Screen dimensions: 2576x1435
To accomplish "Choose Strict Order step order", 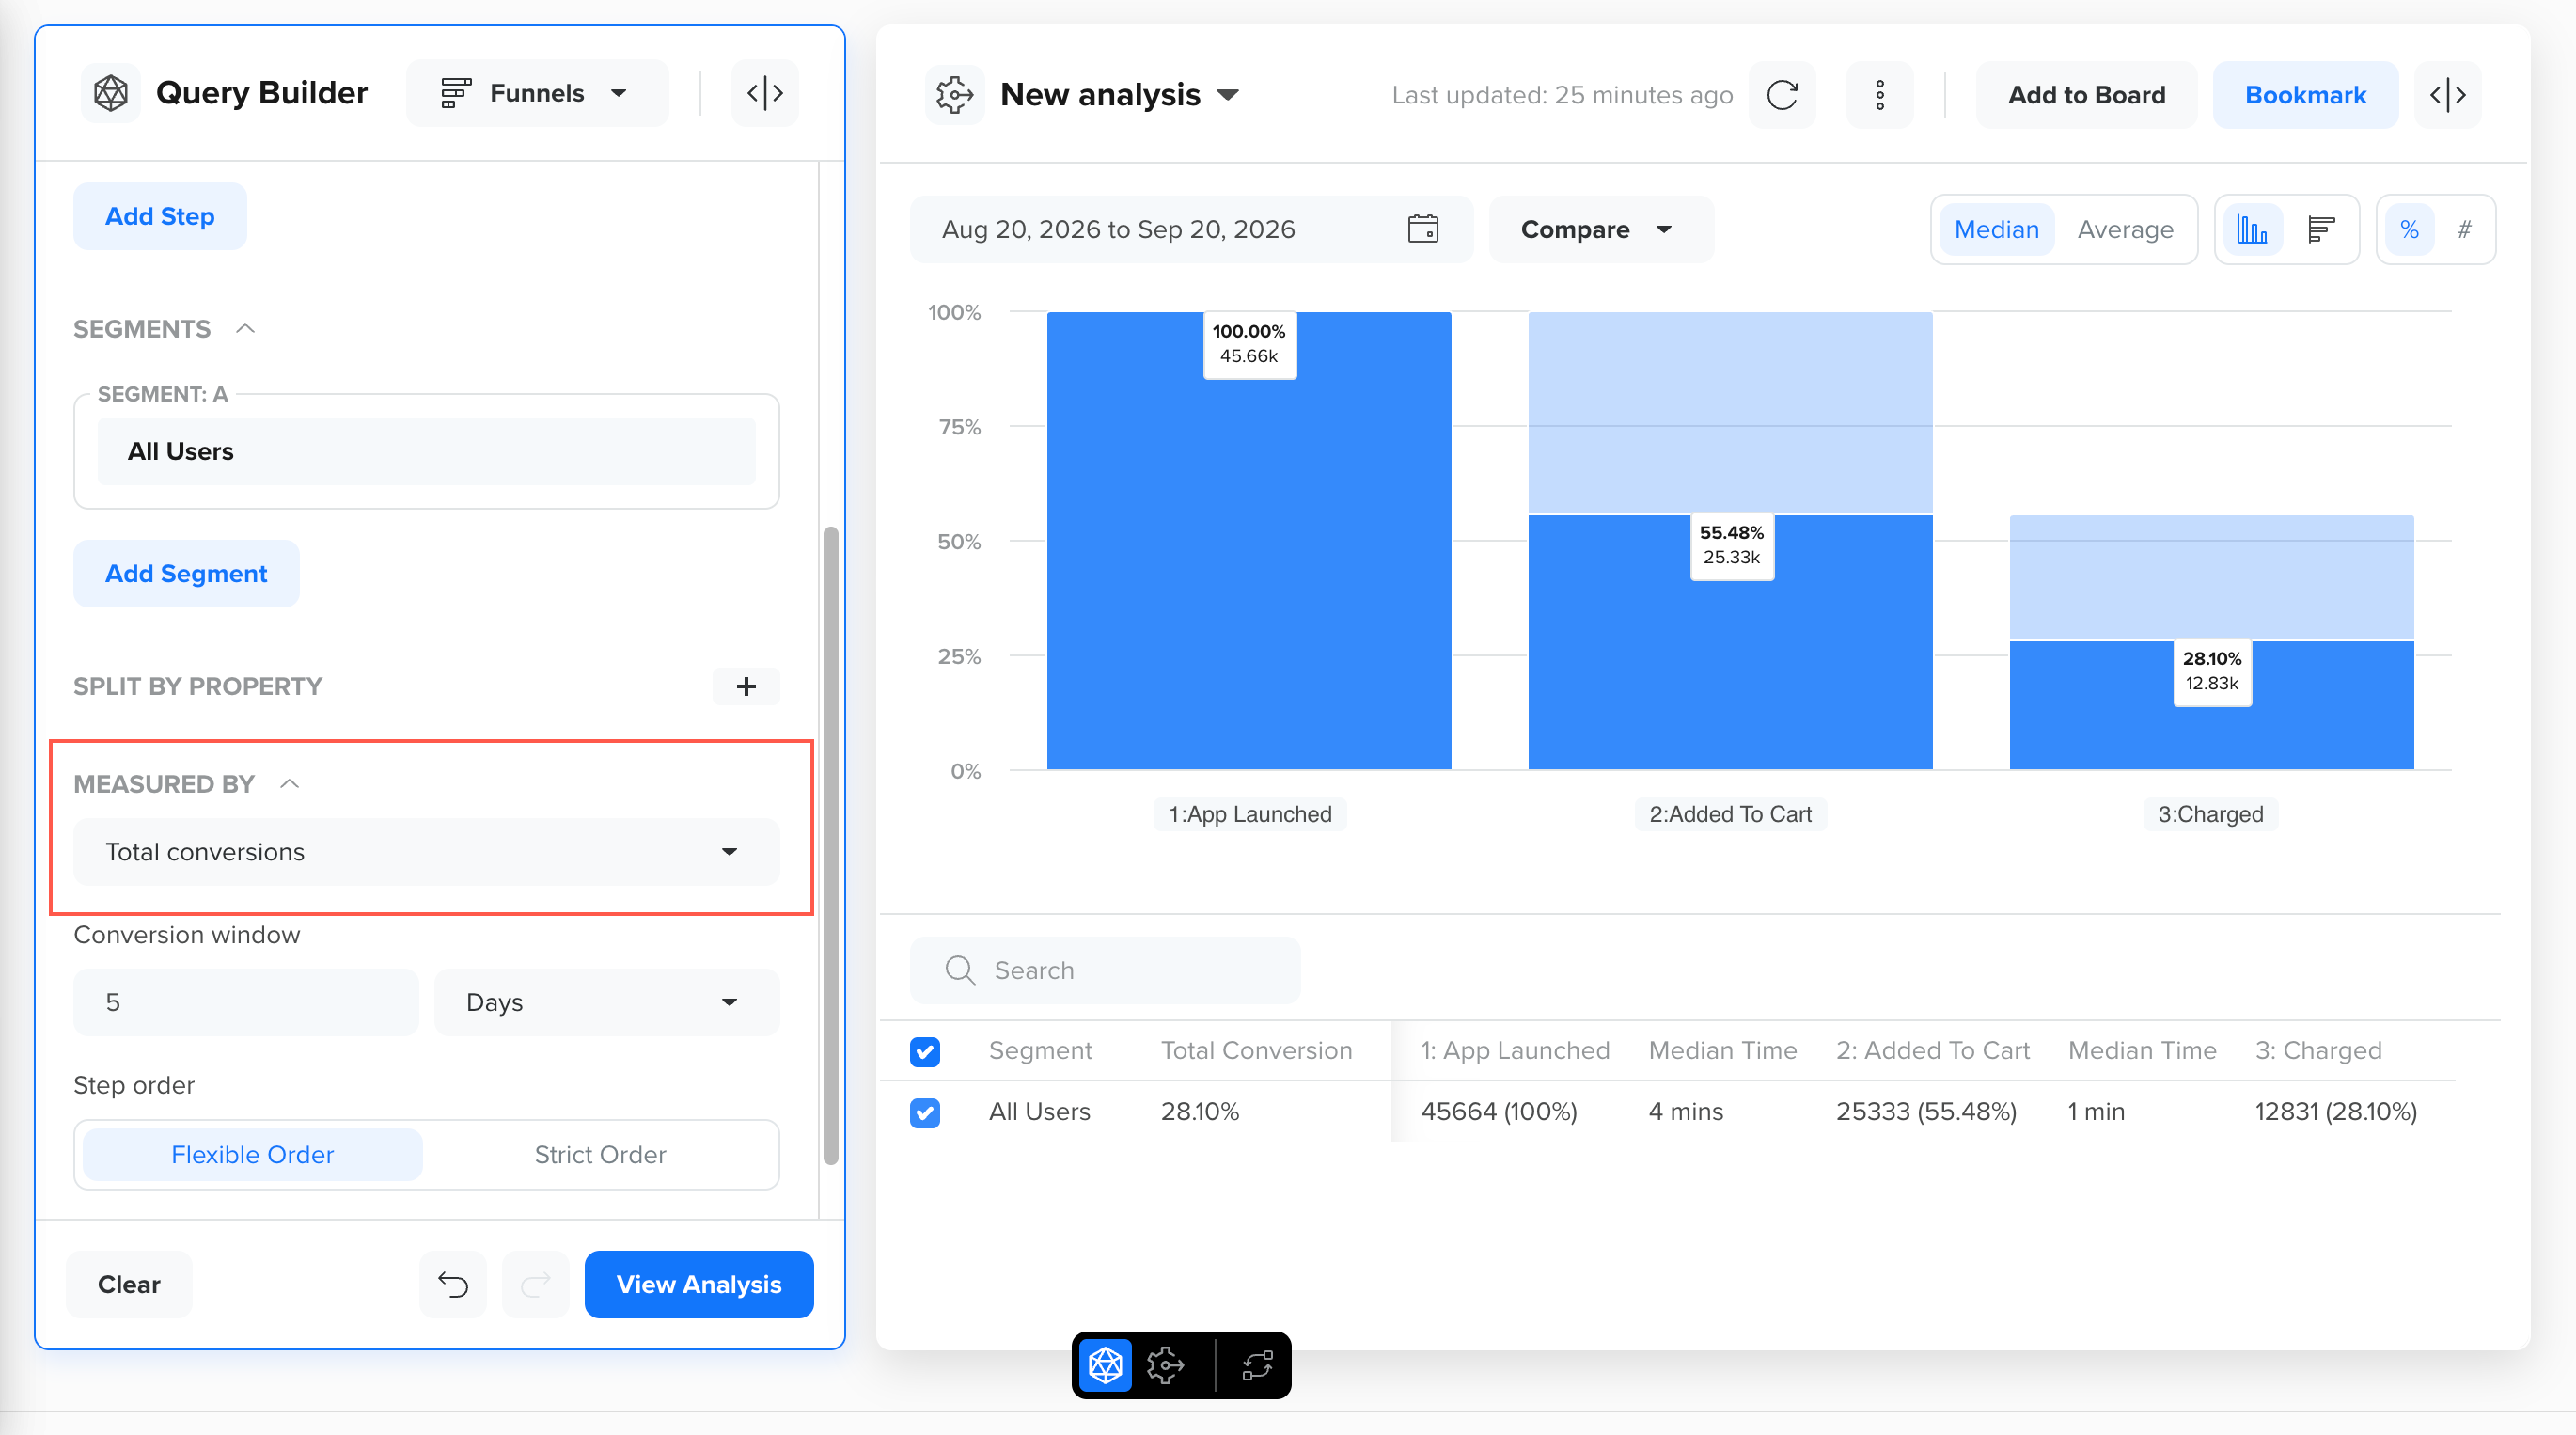I will tap(600, 1154).
